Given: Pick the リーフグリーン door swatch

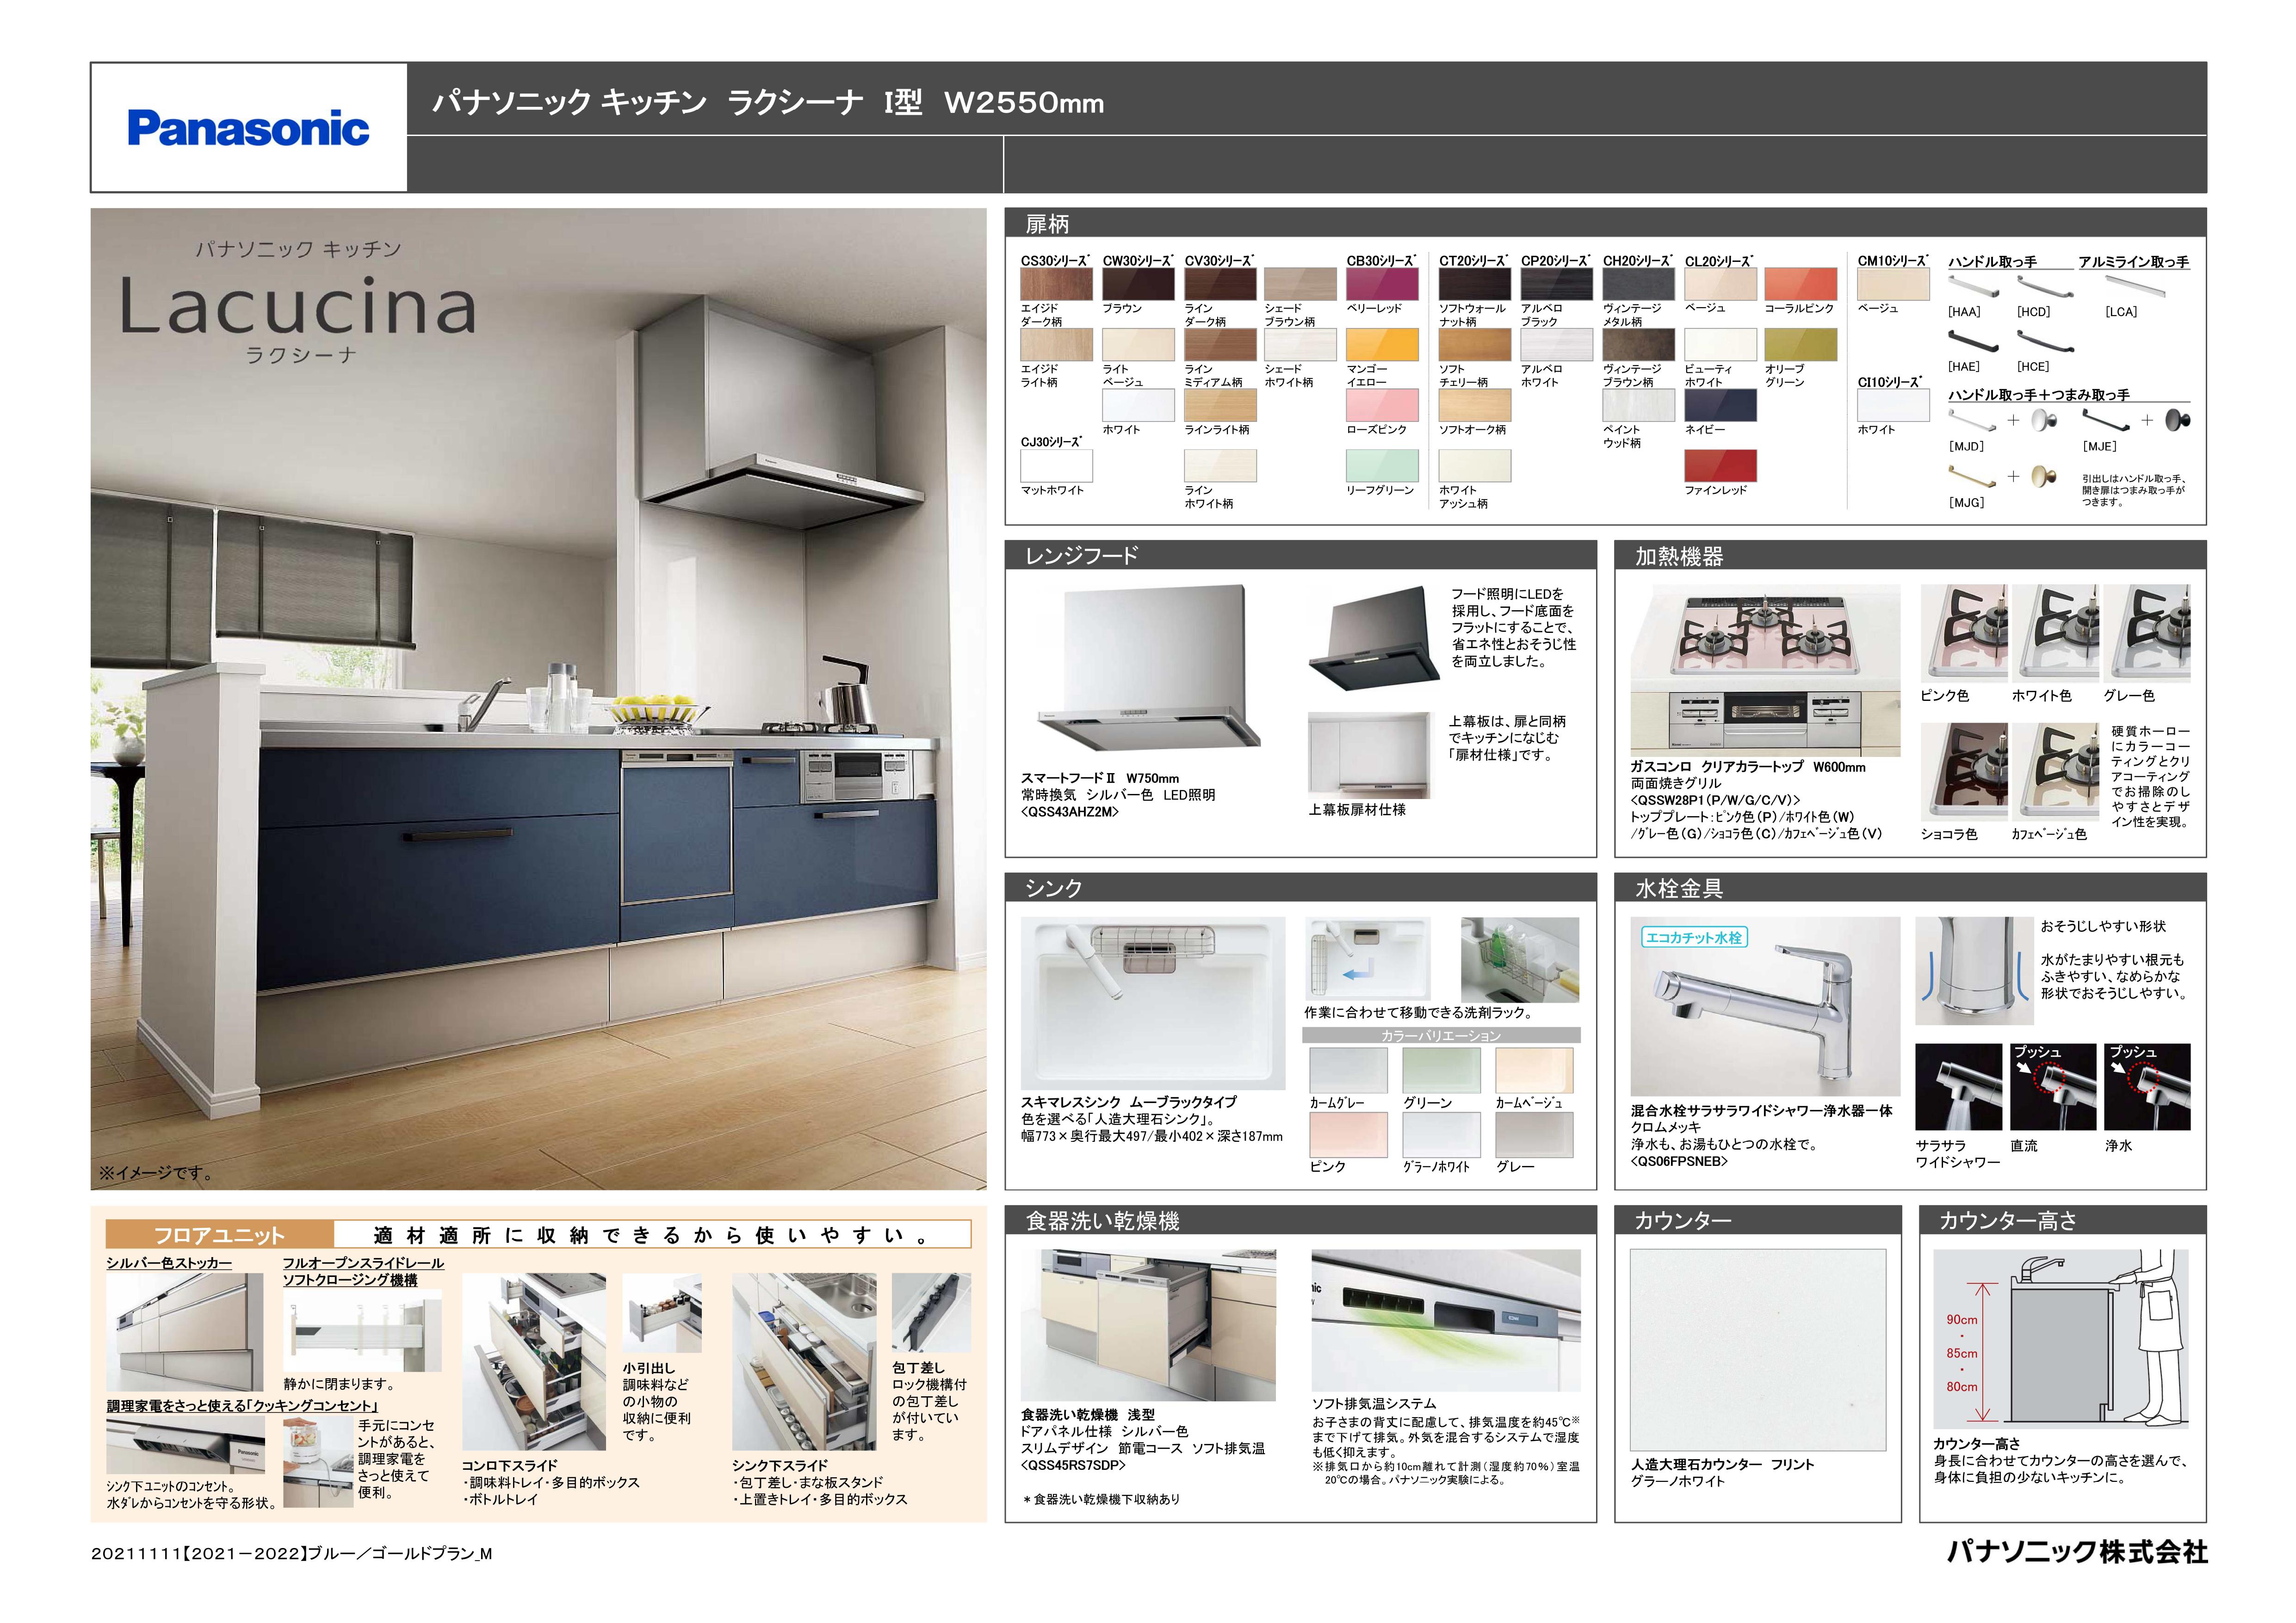Looking at the screenshot, I should coord(1382,466).
